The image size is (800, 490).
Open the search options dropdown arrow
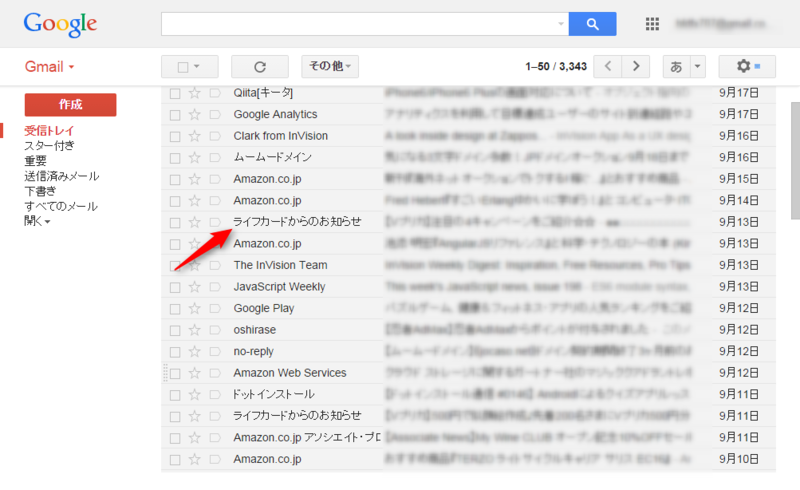[x=561, y=24]
